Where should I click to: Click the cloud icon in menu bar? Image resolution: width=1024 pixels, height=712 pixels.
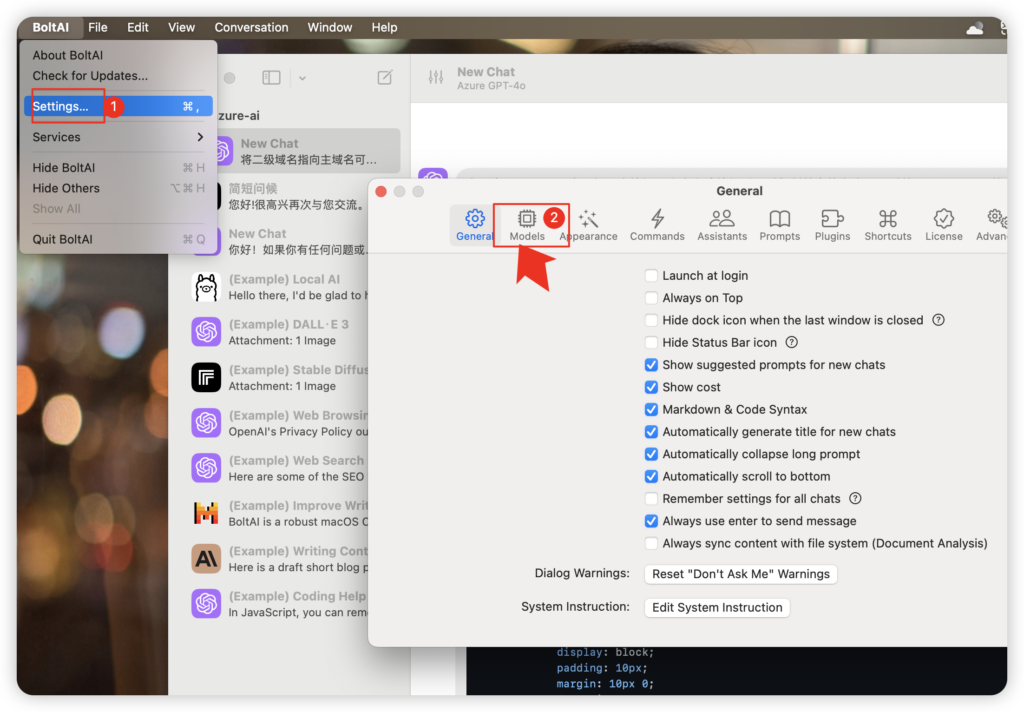[x=974, y=28]
